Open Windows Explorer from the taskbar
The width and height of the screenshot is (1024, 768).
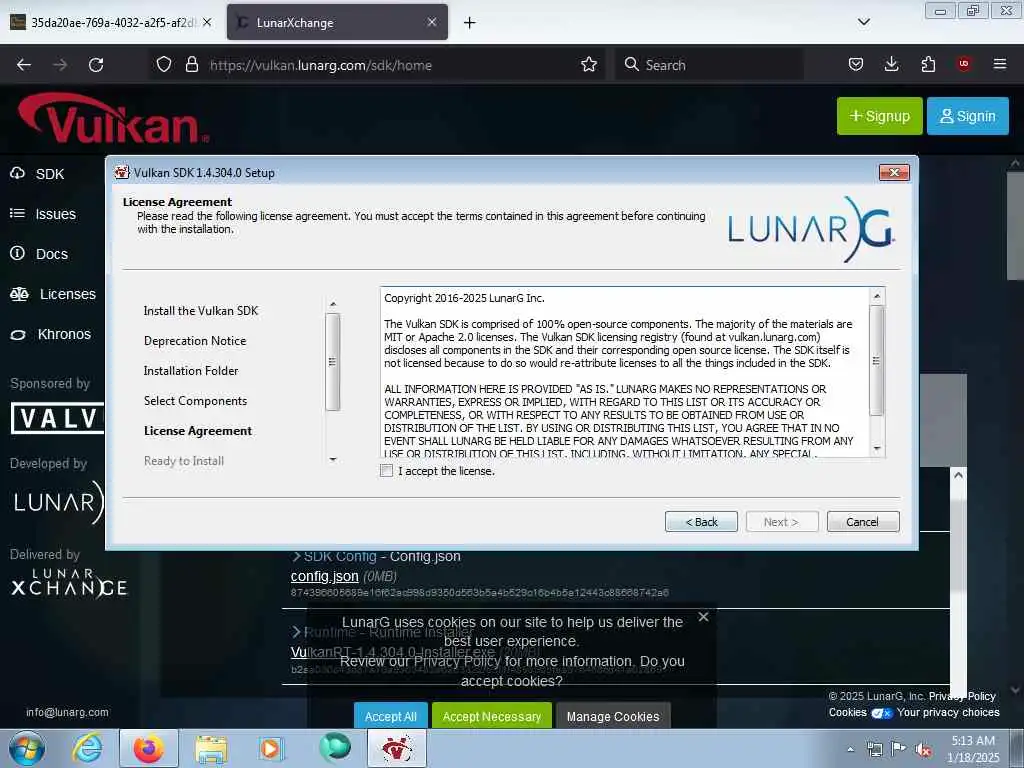(211, 748)
